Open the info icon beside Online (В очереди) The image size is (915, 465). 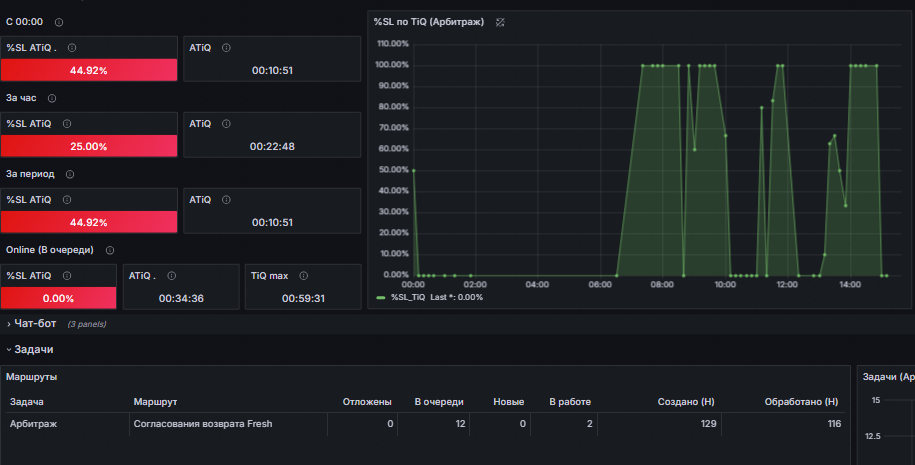[x=110, y=250]
